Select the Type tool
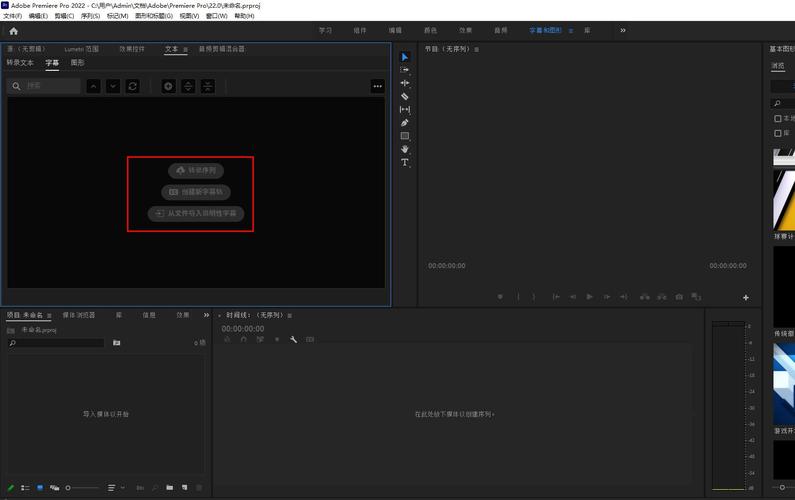This screenshot has height=500, width=795. [405, 162]
